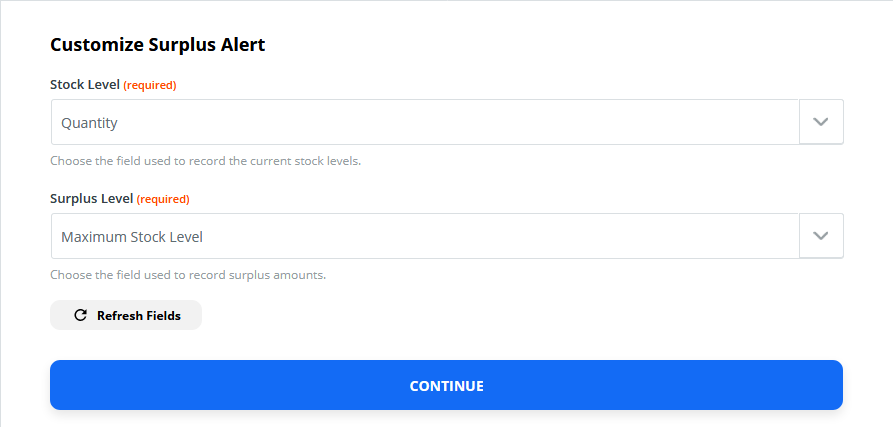
Task: Click the circular refresh arrow icon
Action: tap(80, 315)
